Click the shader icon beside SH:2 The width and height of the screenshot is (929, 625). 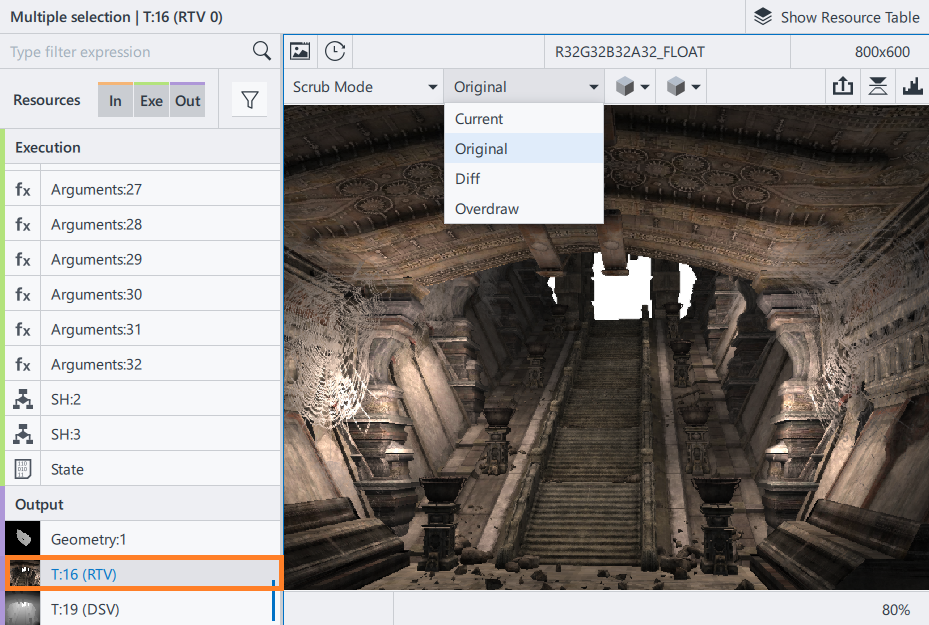(x=23, y=399)
